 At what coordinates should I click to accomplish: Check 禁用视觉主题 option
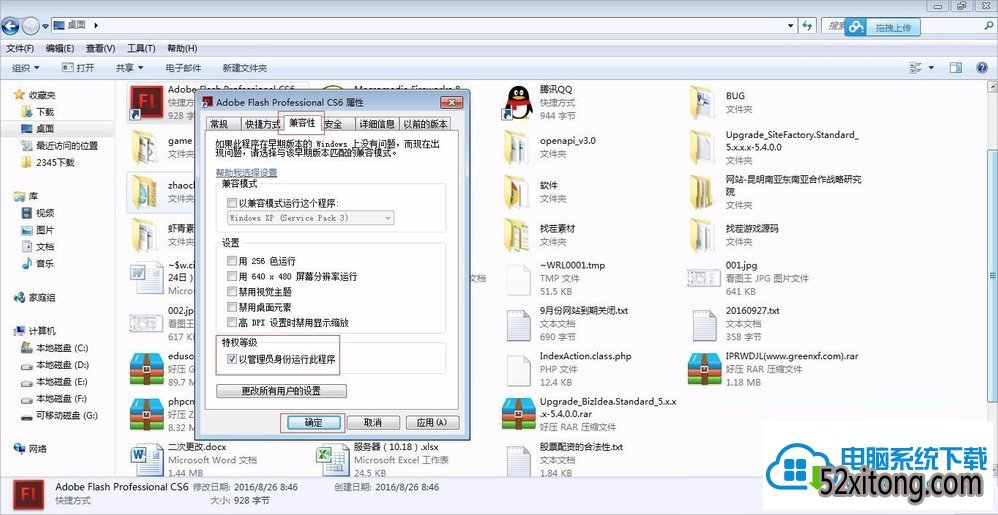coord(232,292)
